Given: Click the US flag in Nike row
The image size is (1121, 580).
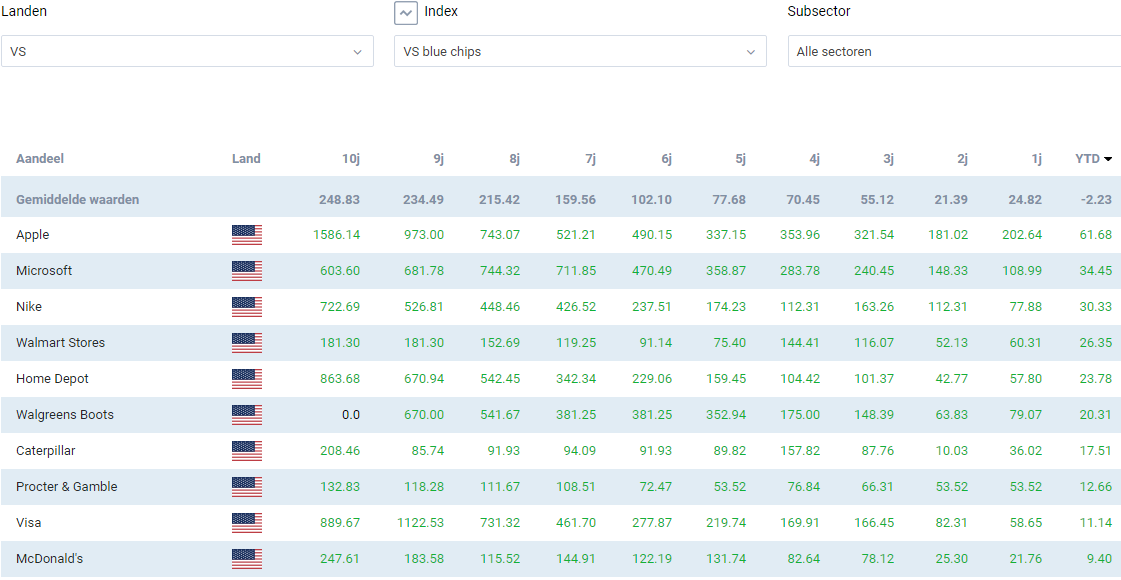Looking at the screenshot, I should [x=247, y=307].
